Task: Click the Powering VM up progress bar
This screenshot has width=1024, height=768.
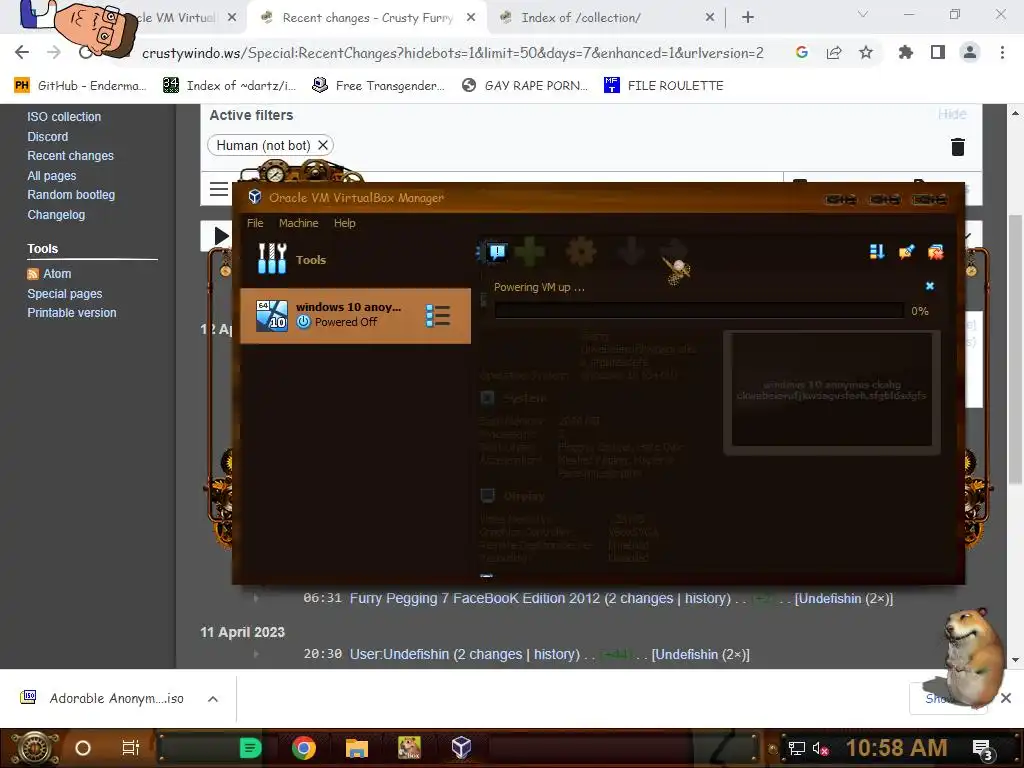Action: click(x=699, y=311)
